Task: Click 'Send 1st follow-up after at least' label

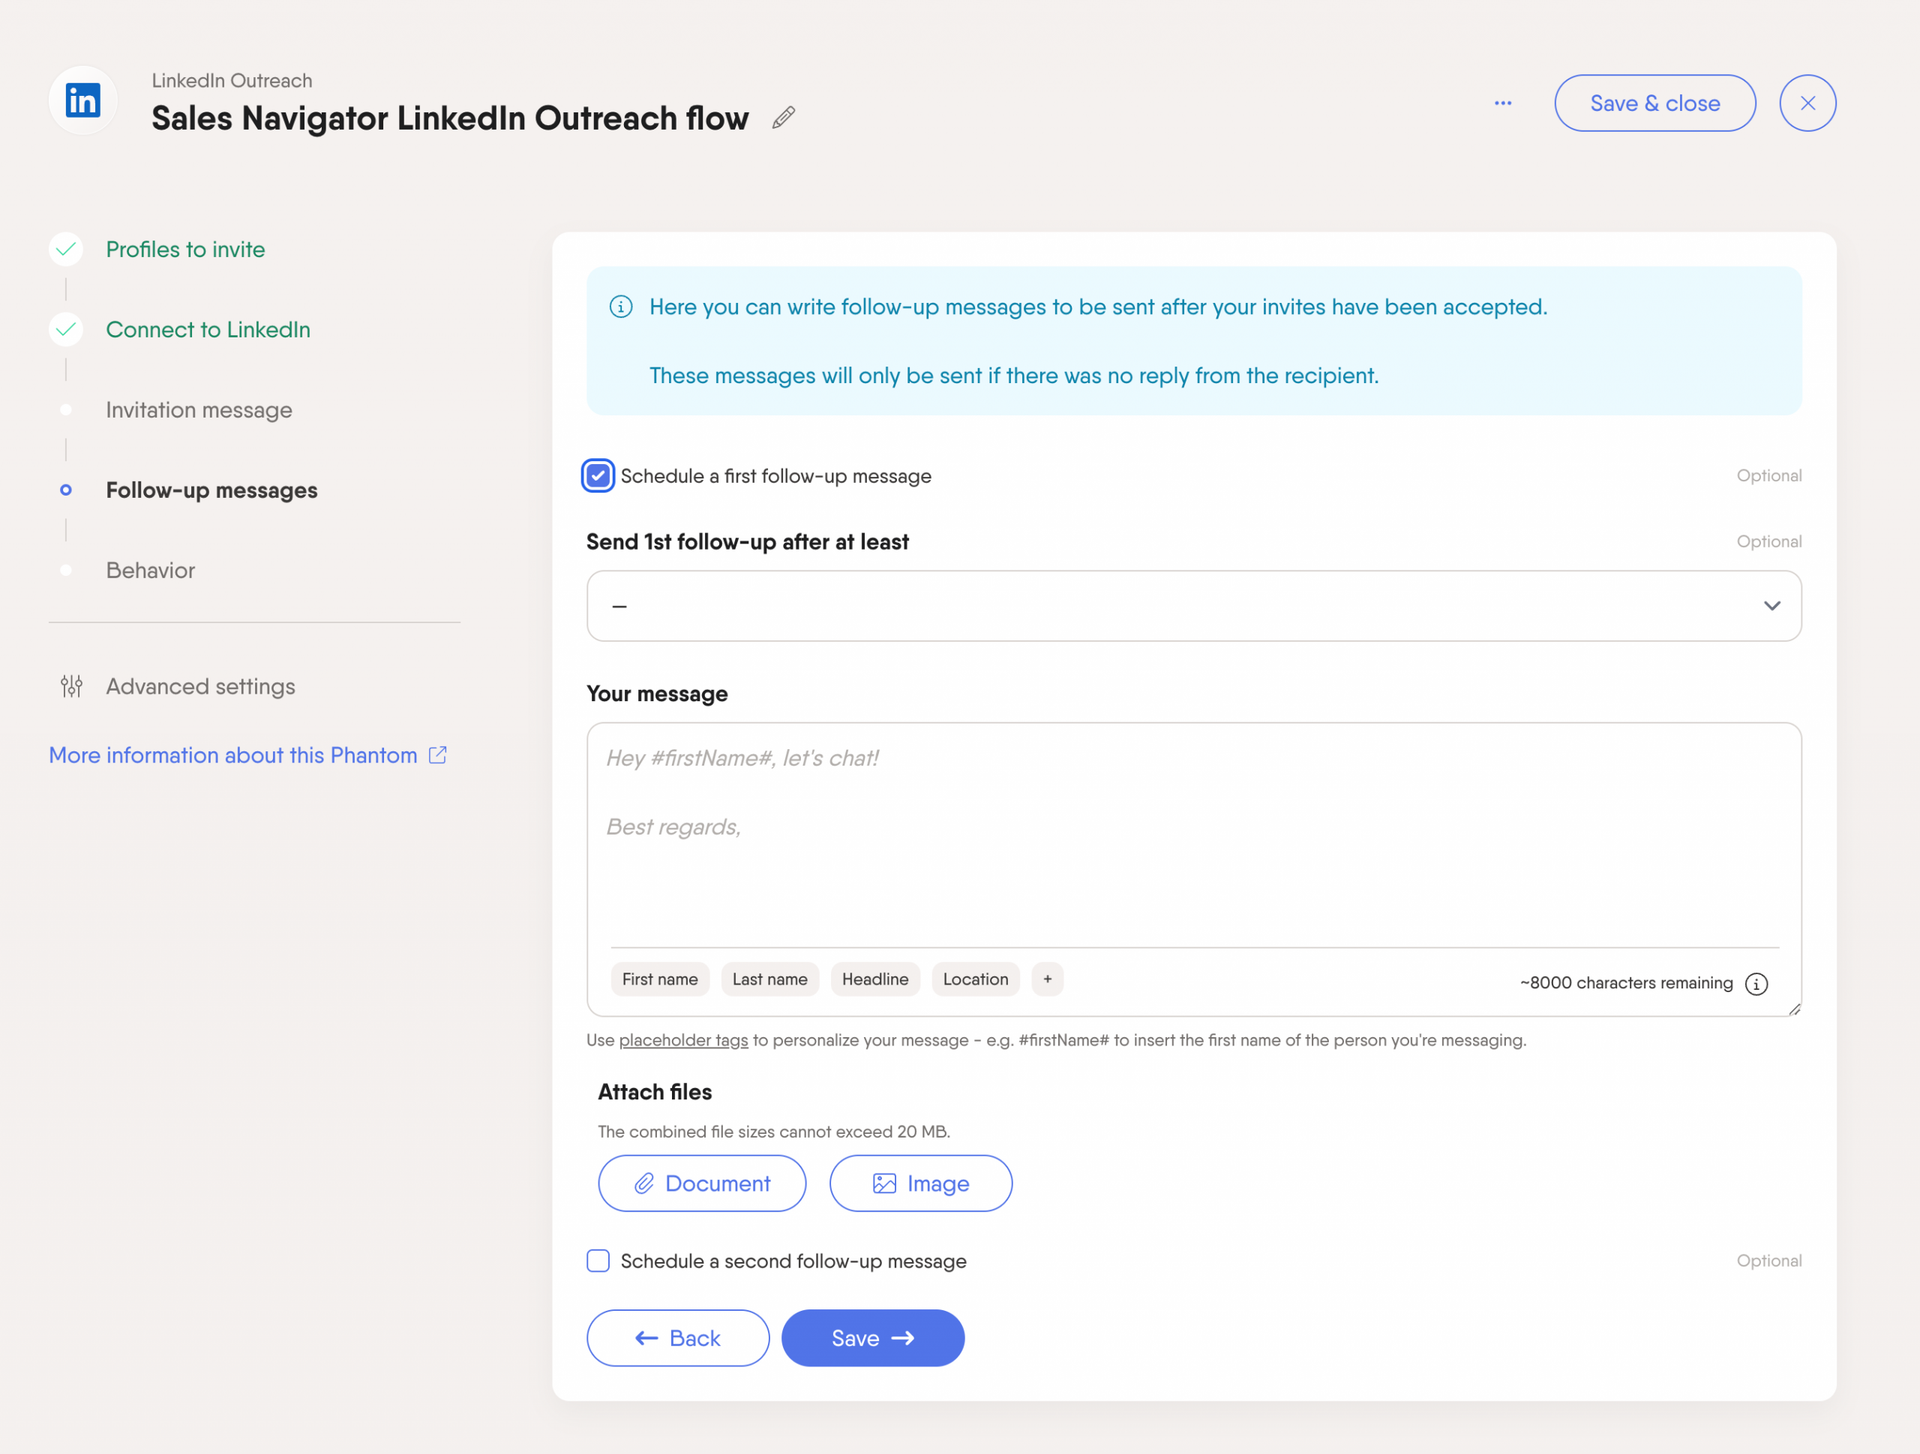Action: tap(747, 542)
